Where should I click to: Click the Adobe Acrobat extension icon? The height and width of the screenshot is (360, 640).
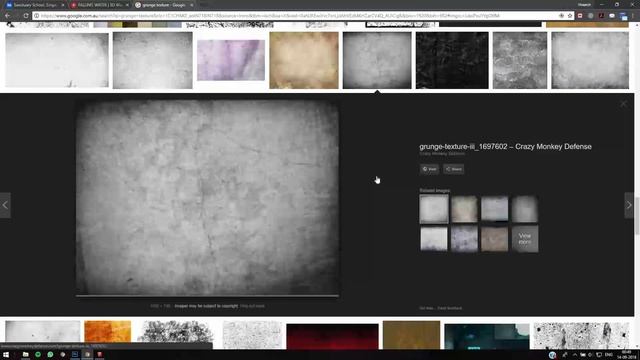601,16
